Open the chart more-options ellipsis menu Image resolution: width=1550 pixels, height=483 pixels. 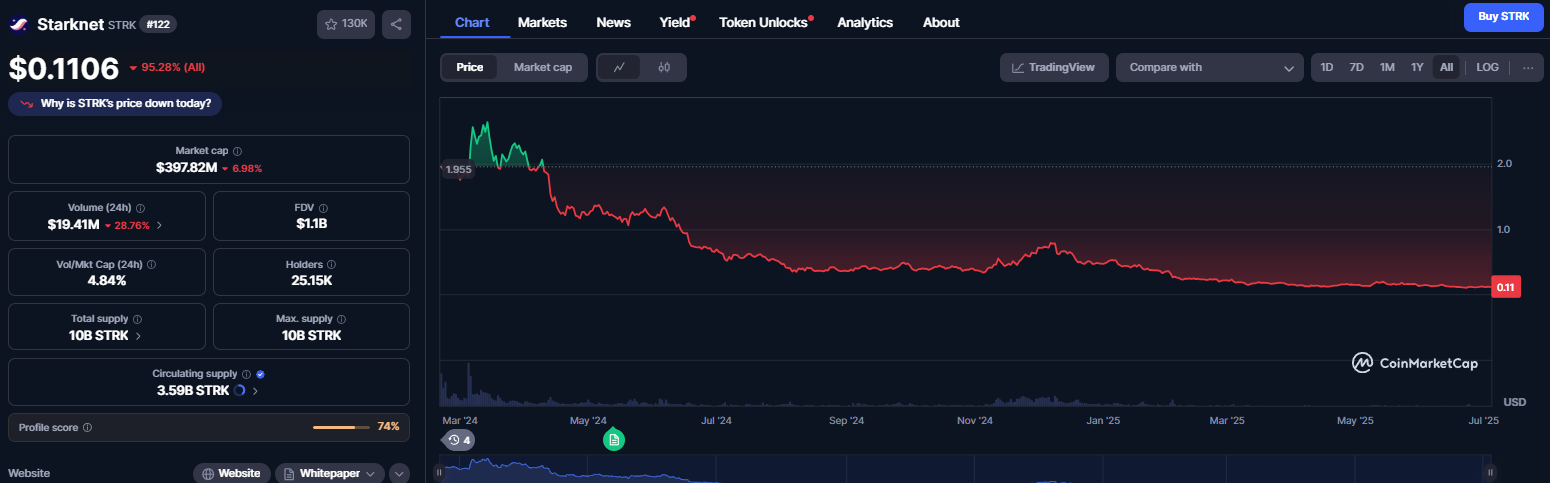point(1527,67)
